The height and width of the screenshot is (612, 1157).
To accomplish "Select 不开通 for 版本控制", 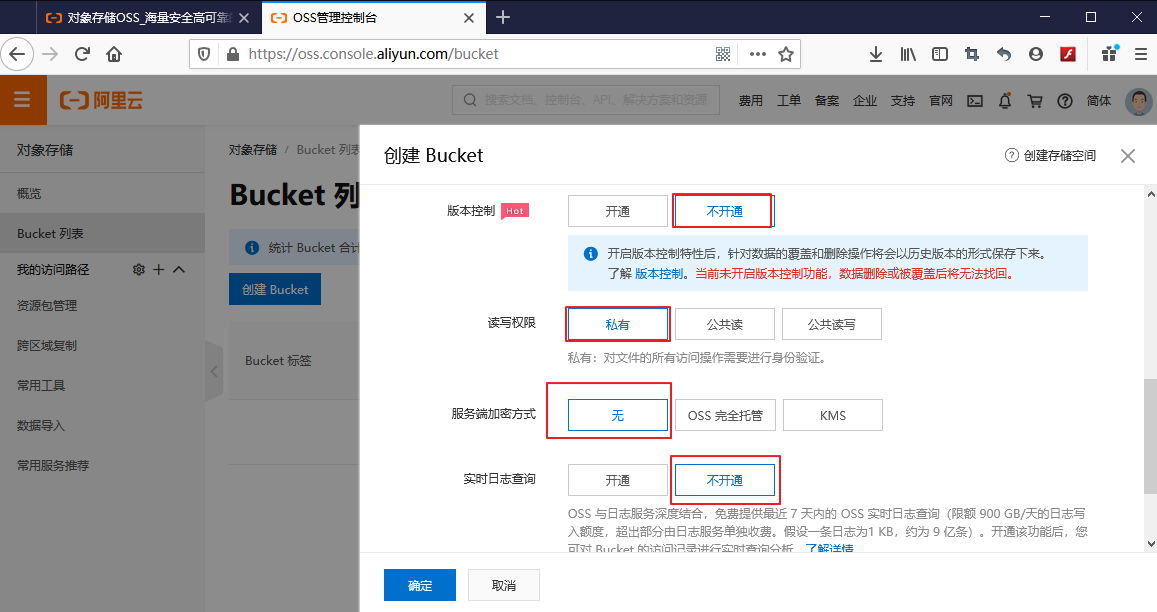I will coord(724,211).
